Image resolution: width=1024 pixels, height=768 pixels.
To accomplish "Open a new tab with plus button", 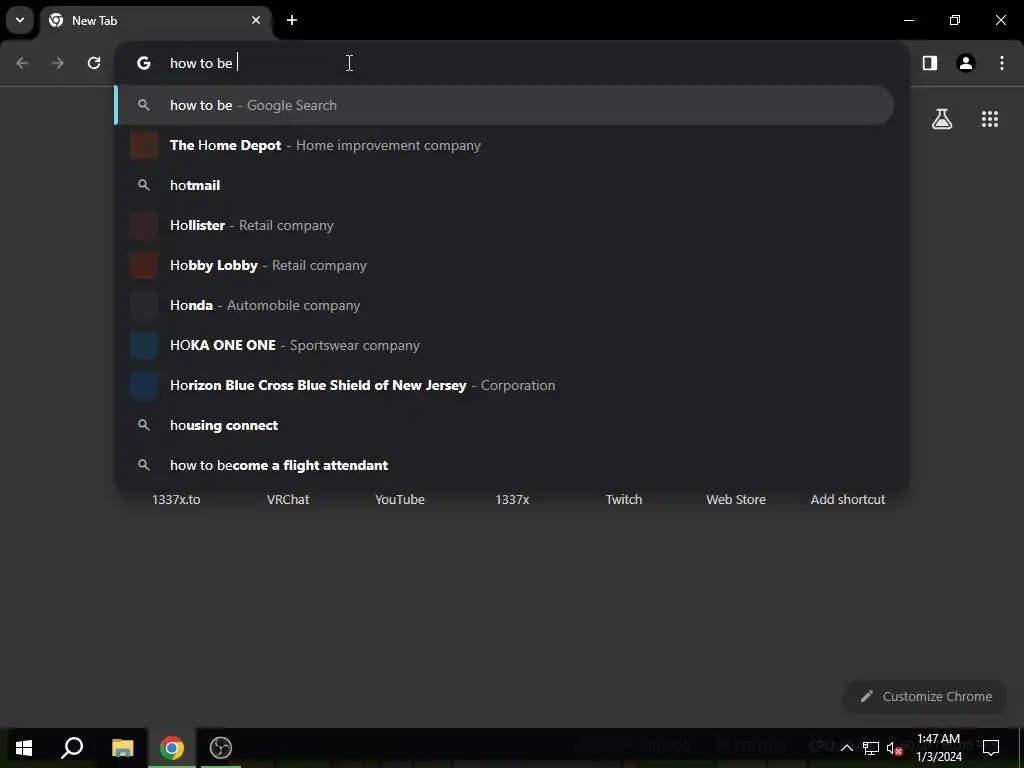I will point(292,20).
